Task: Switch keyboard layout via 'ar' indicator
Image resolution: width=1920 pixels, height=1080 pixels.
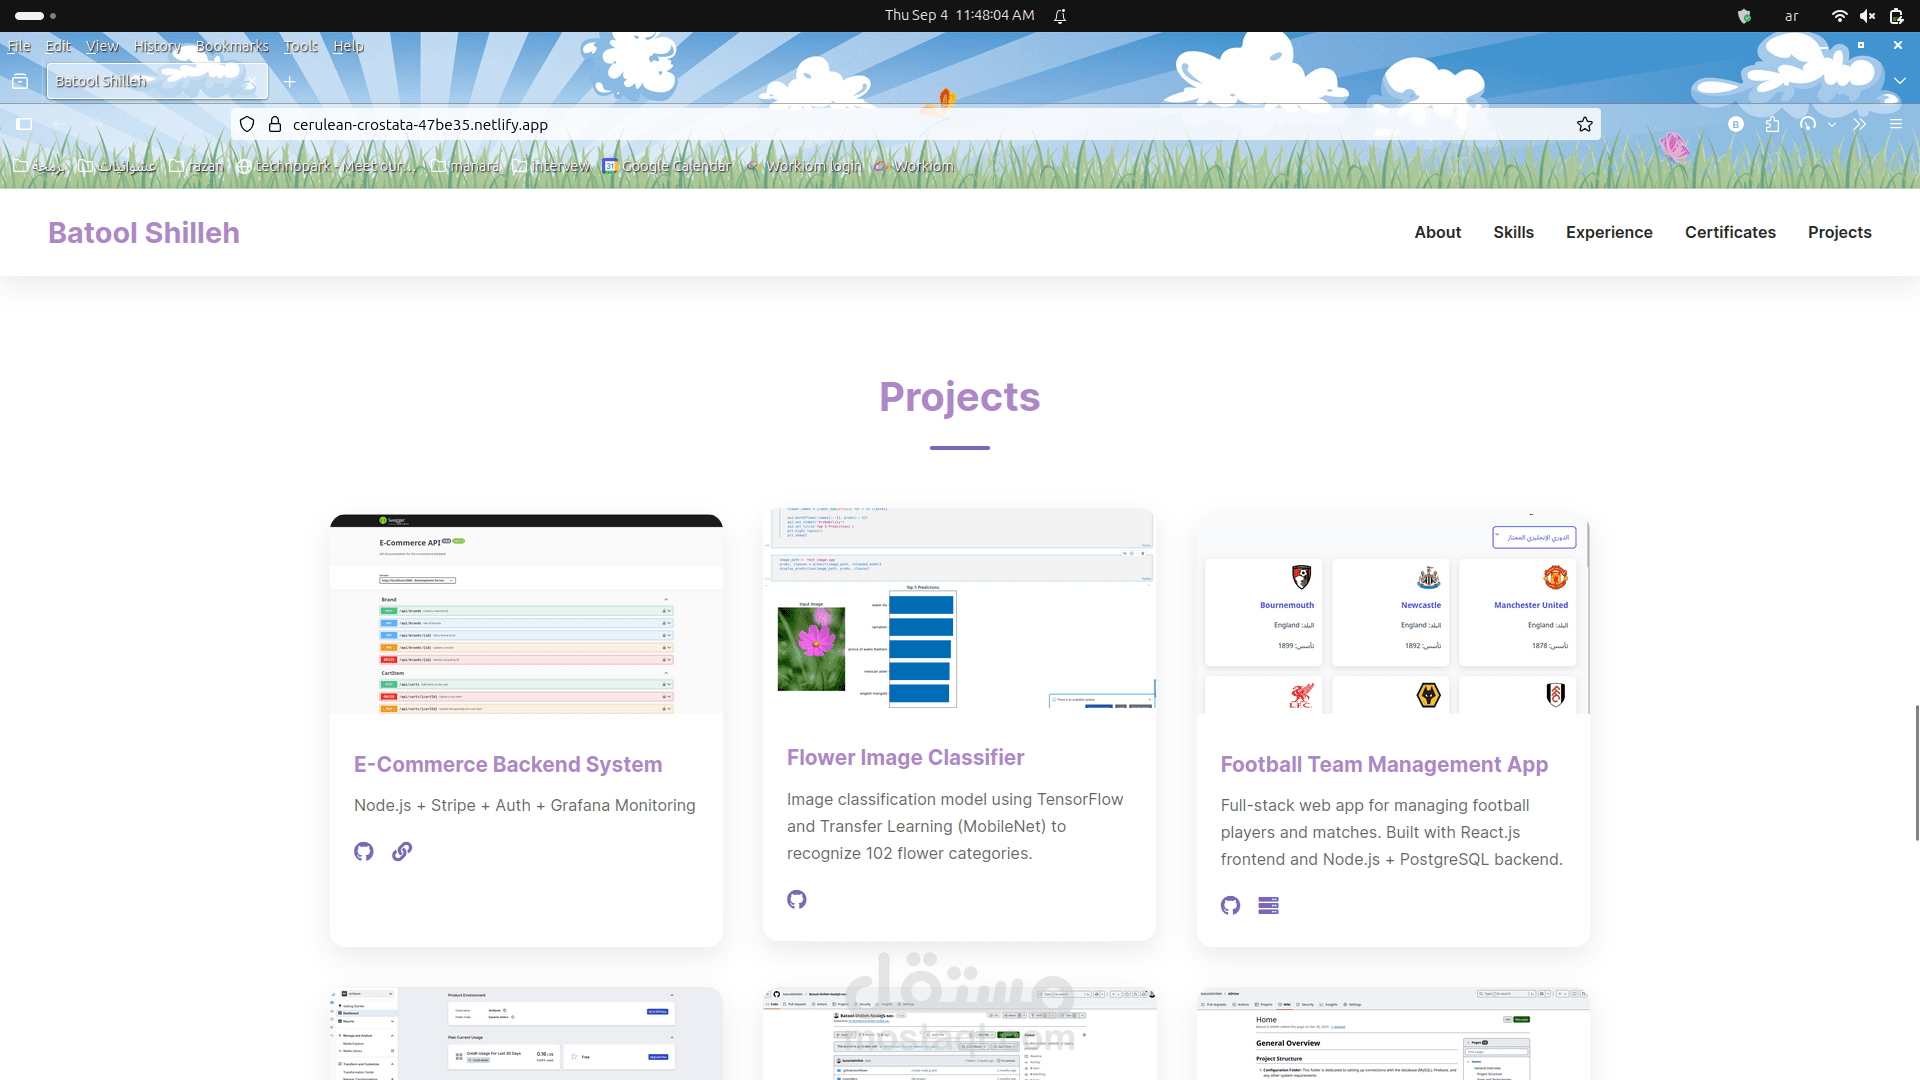Action: coord(1792,15)
